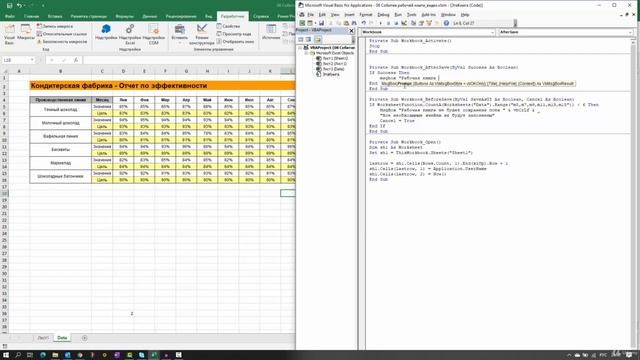The image size is (640, 360).
Task: Switch to the Главная ribbon tab
Action: [x=31, y=16]
